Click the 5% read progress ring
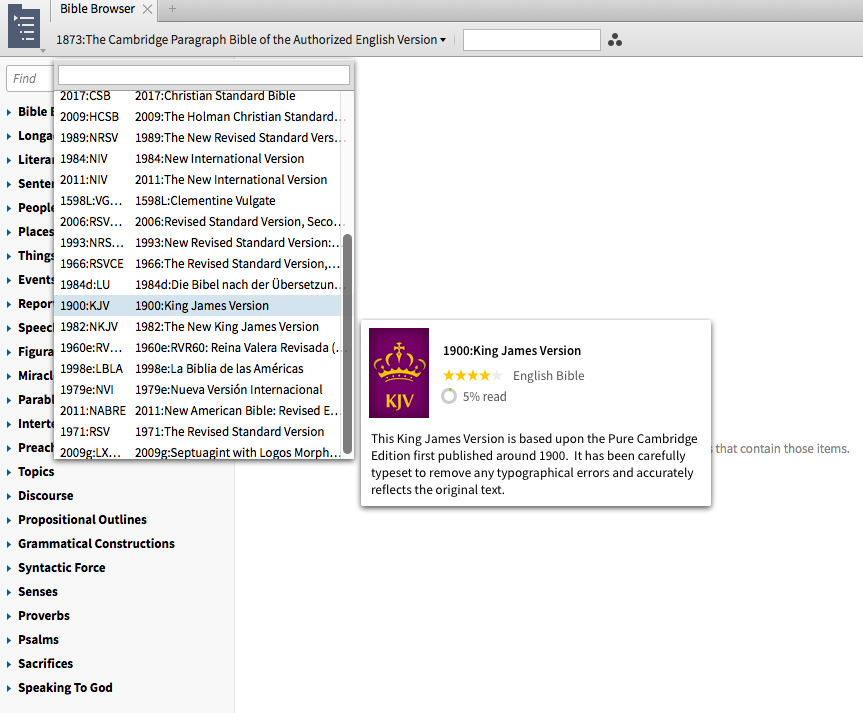The height and width of the screenshot is (713, 863). 449,396
